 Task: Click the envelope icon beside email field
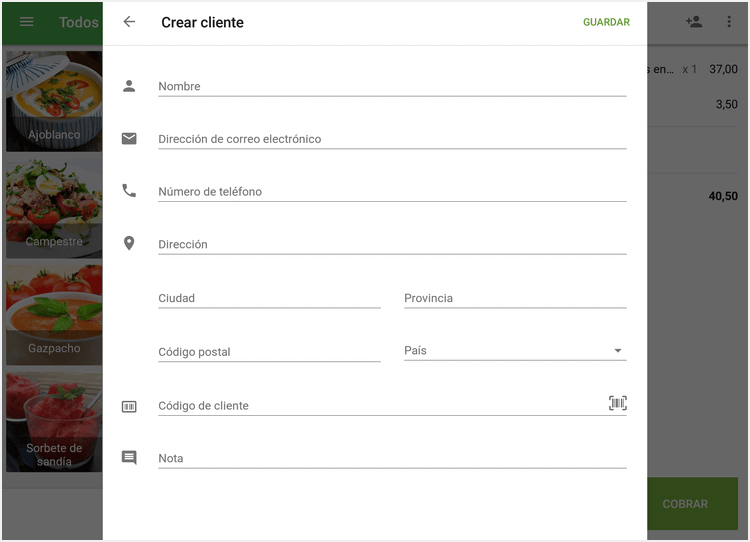point(129,139)
